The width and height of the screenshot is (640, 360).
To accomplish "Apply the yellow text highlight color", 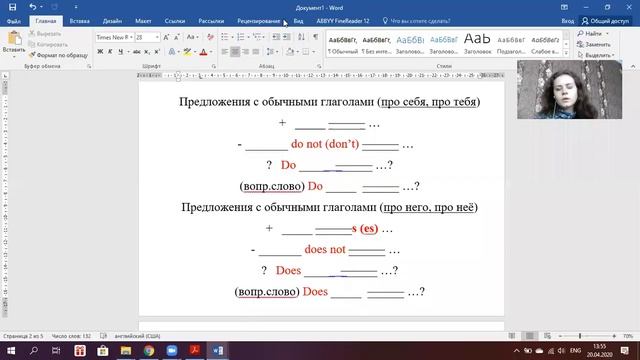I will point(187,52).
